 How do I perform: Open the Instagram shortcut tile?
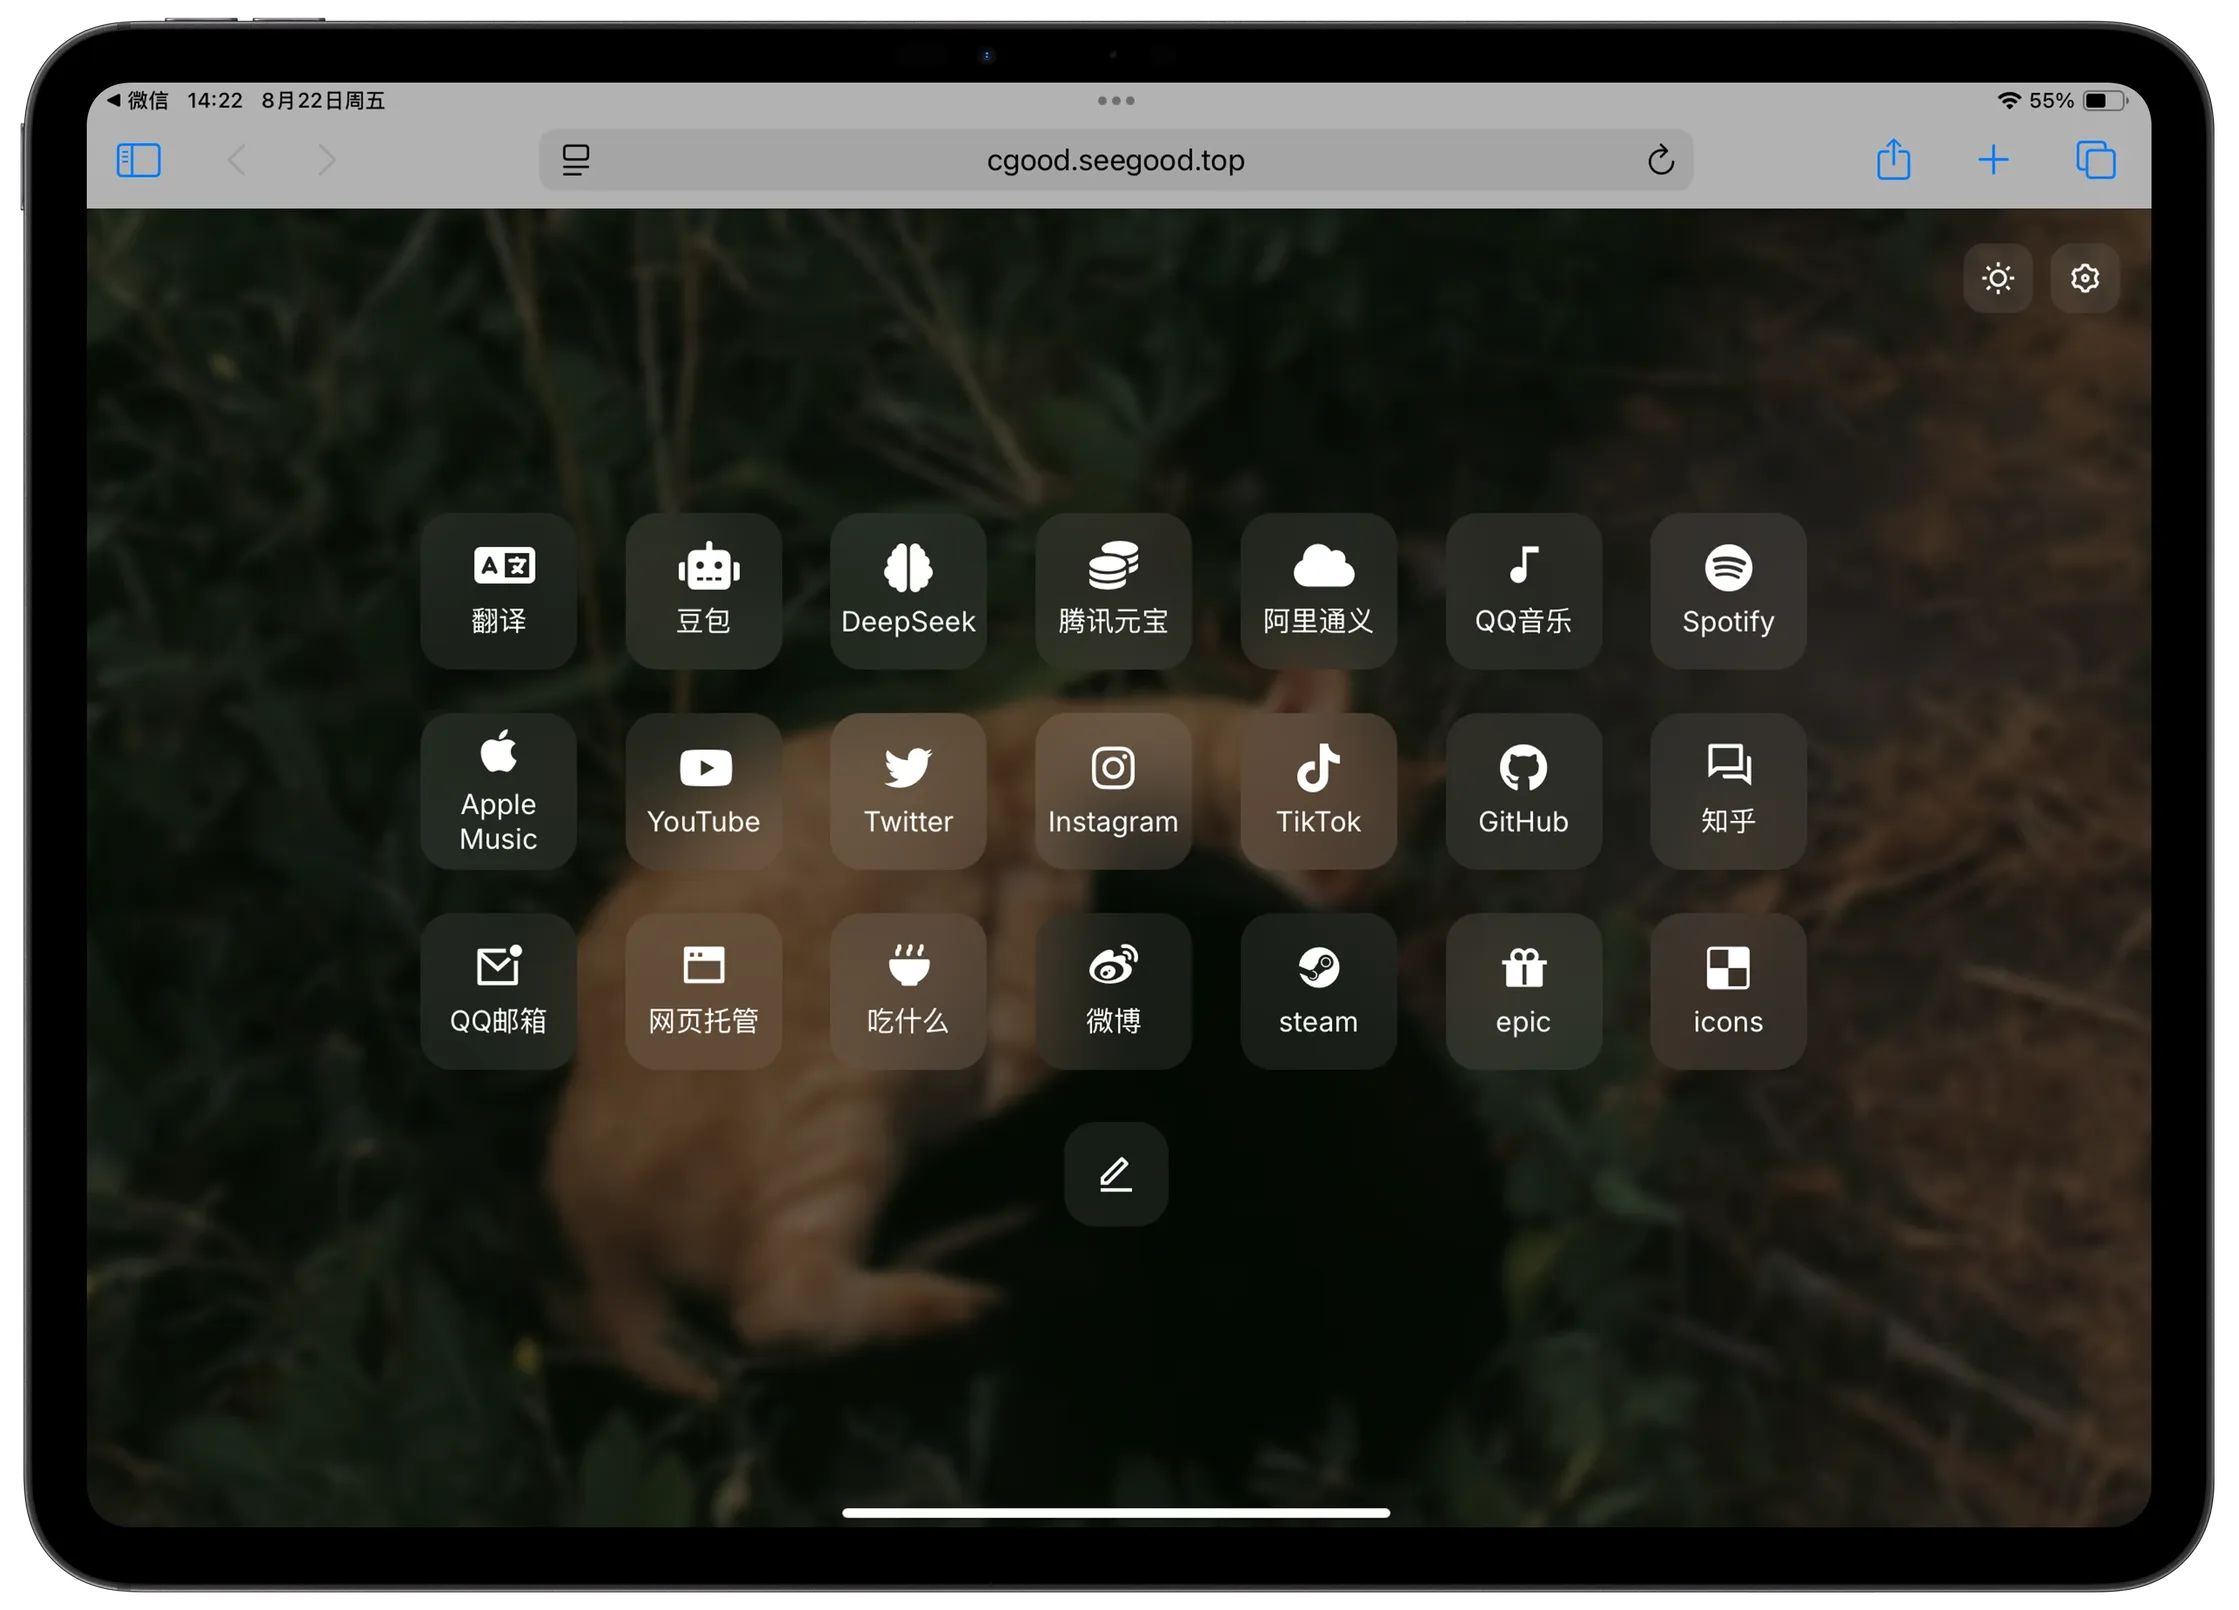click(1113, 791)
